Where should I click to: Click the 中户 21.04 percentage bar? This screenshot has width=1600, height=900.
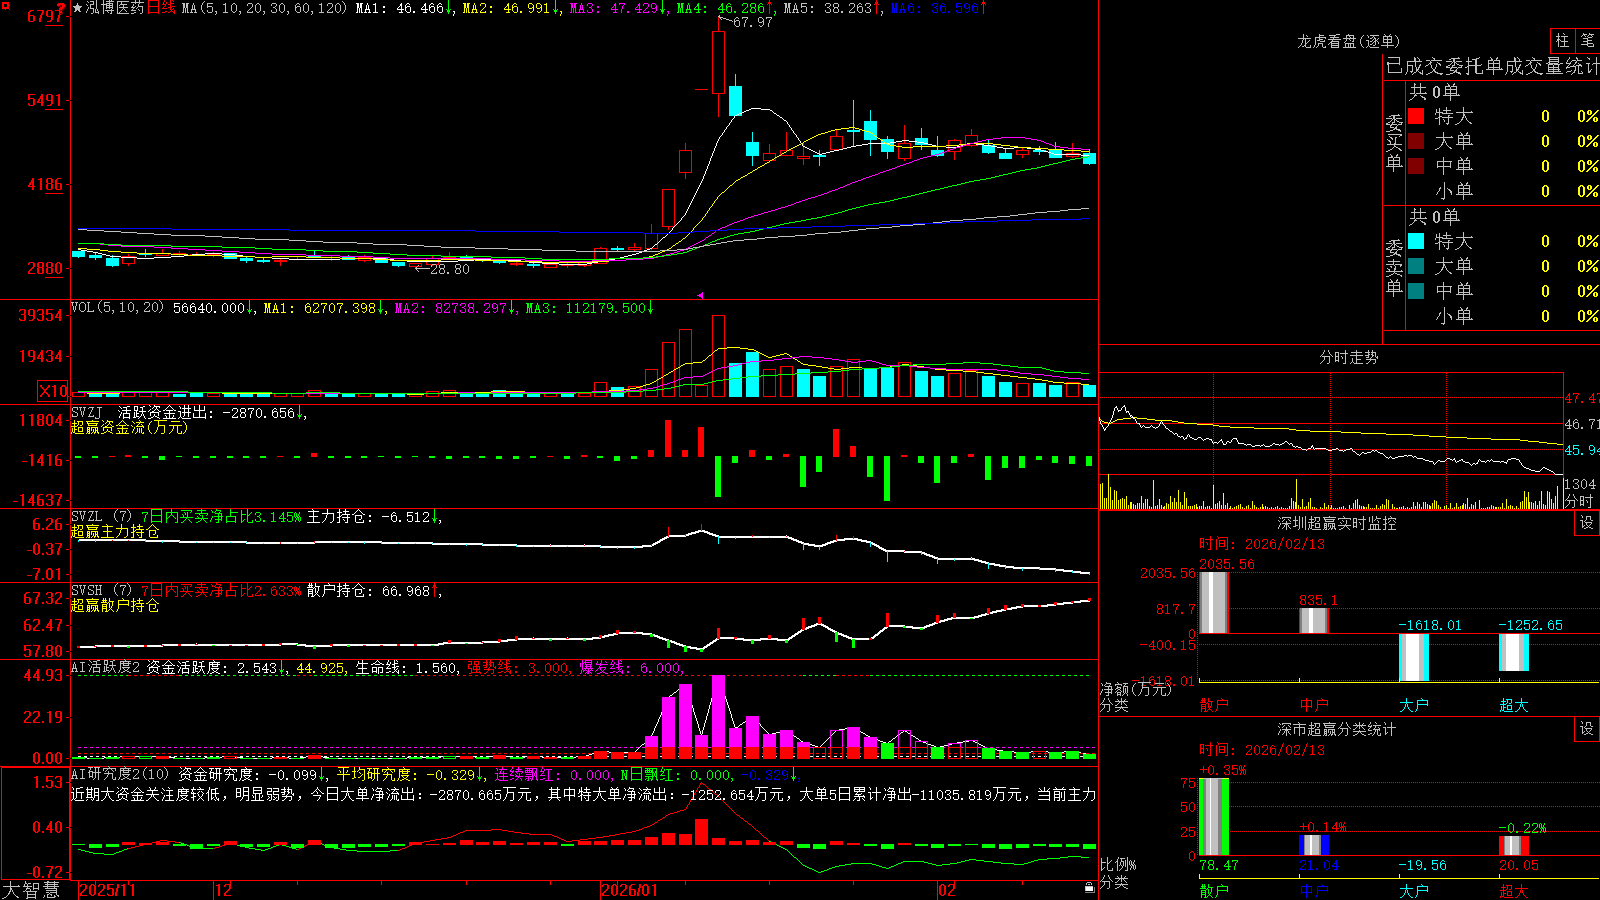1313,845
